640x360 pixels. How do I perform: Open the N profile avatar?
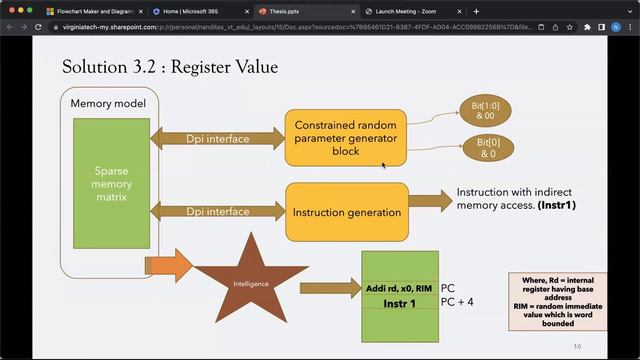pos(616,27)
